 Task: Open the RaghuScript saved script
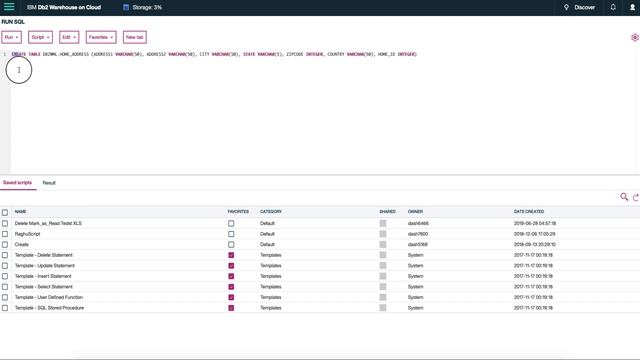pos(27,234)
